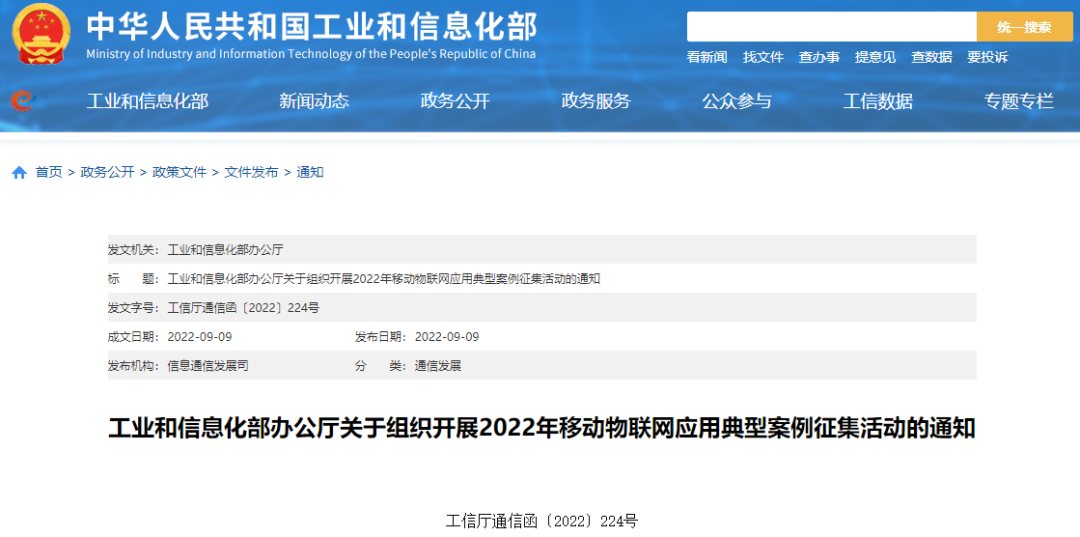Select the 提意见 link
The image size is (1080, 537).
[875, 58]
